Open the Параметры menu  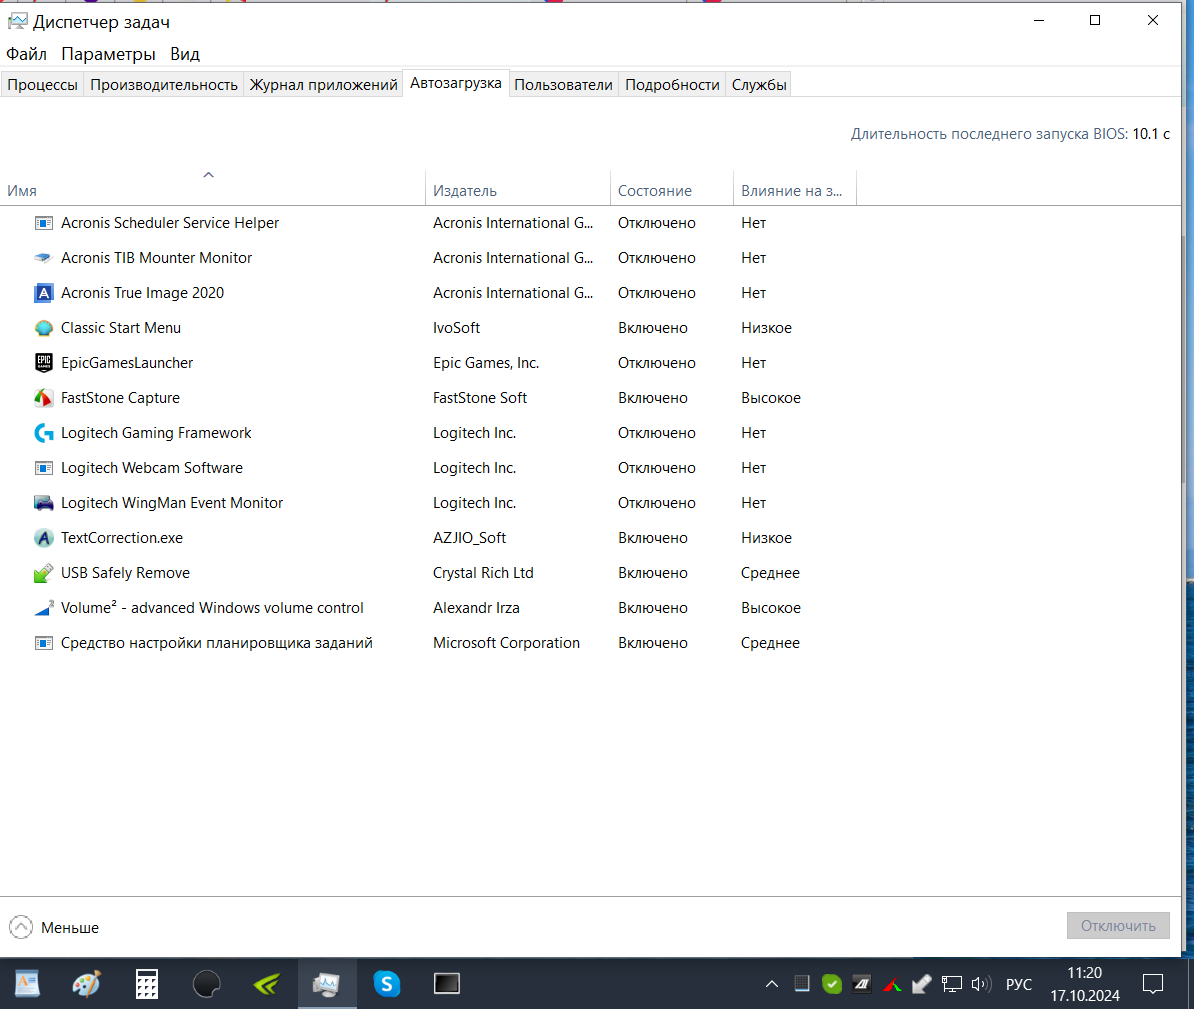tap(108, 54)
